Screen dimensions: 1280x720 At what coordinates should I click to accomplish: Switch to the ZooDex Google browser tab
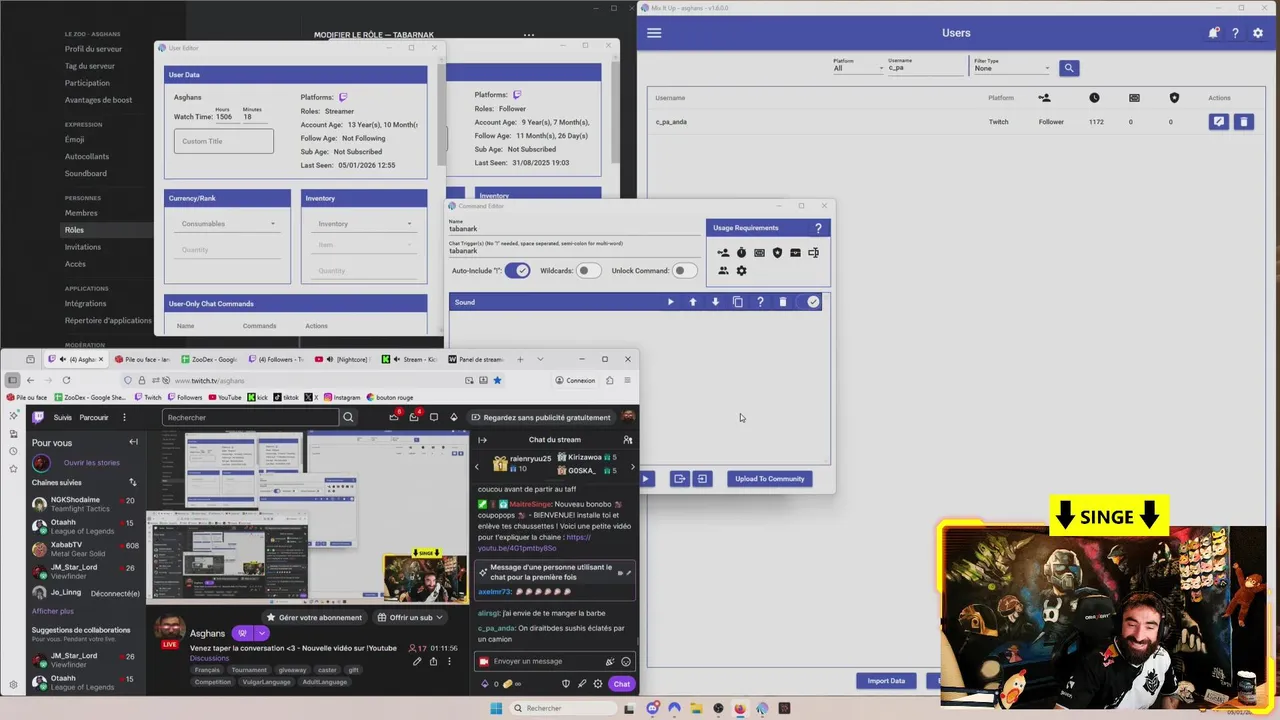pos(210,359)
